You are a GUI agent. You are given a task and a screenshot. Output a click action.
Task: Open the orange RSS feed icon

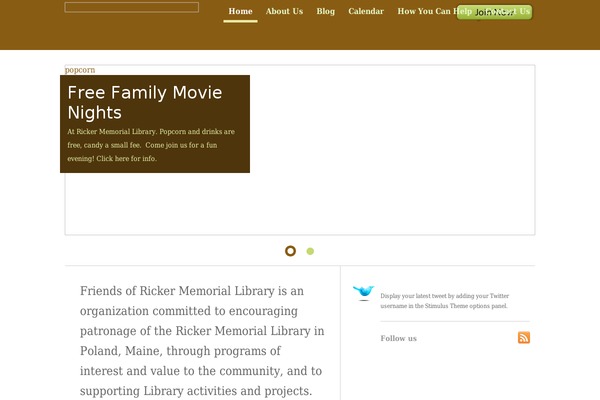click(524, 338)
